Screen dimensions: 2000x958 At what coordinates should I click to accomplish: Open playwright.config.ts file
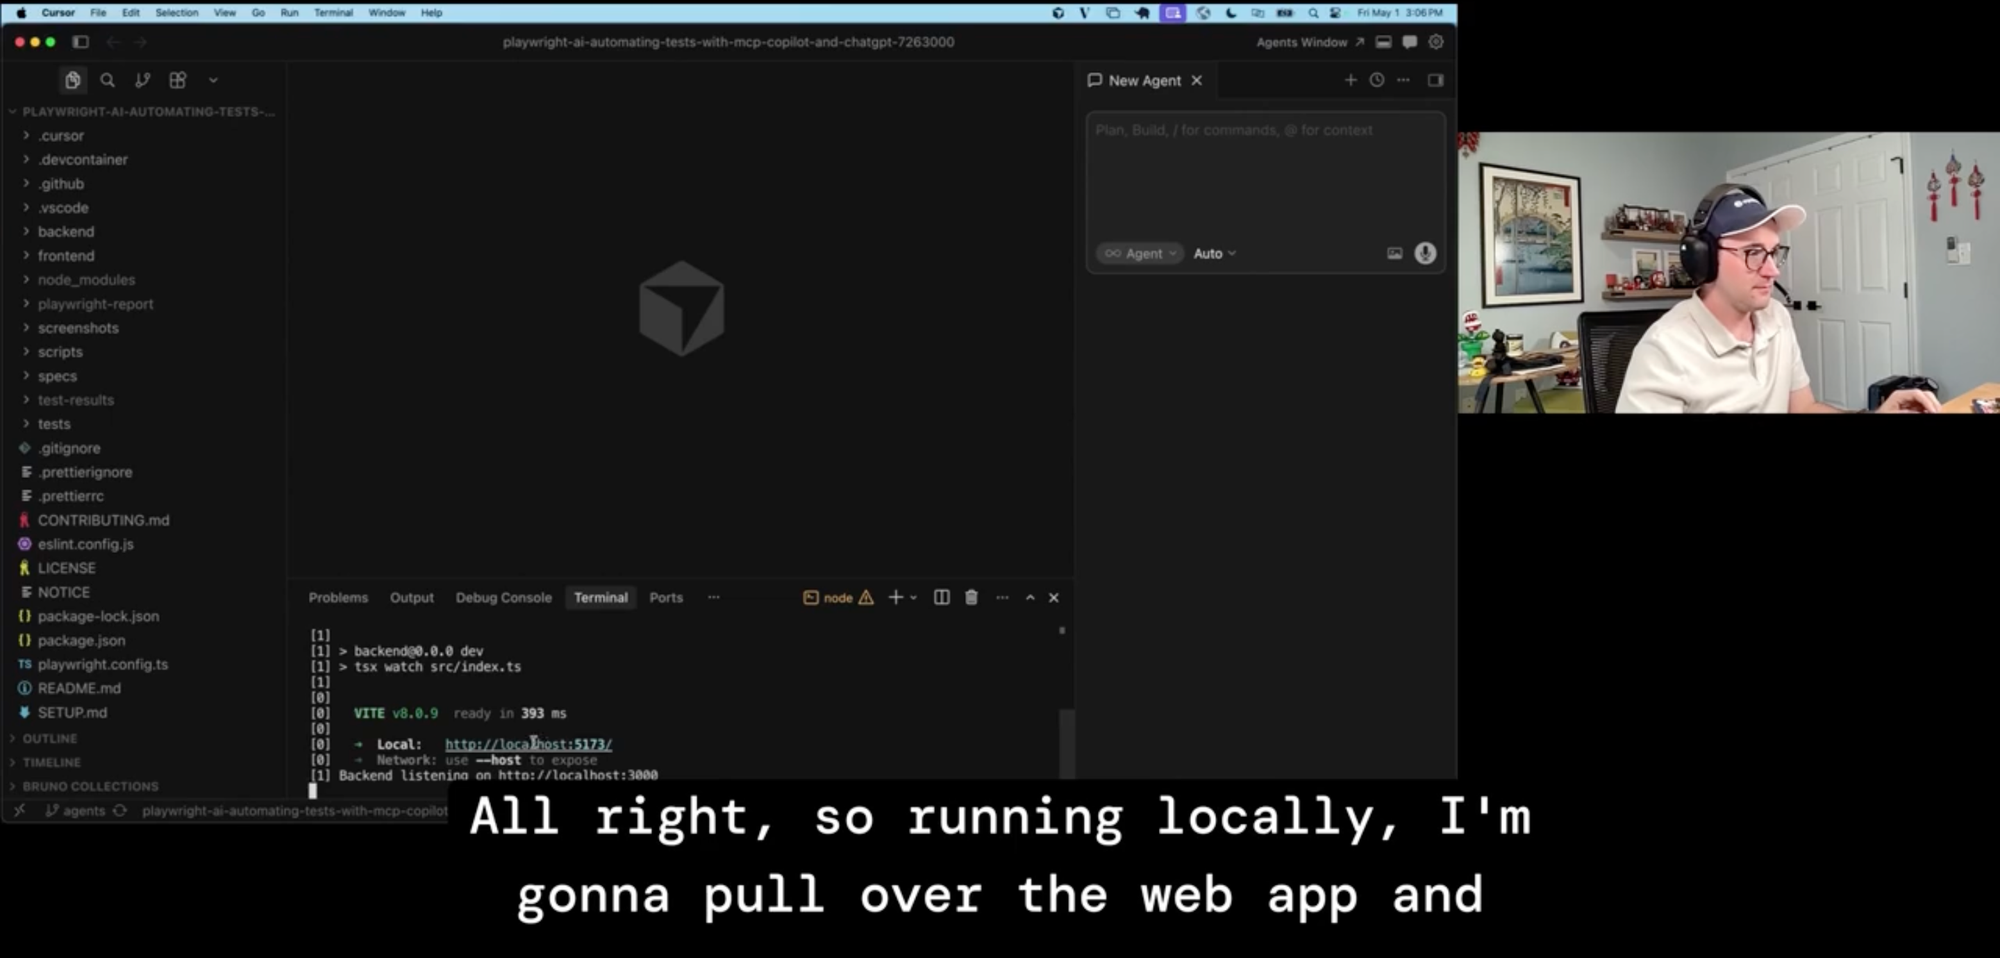(144, 664)
